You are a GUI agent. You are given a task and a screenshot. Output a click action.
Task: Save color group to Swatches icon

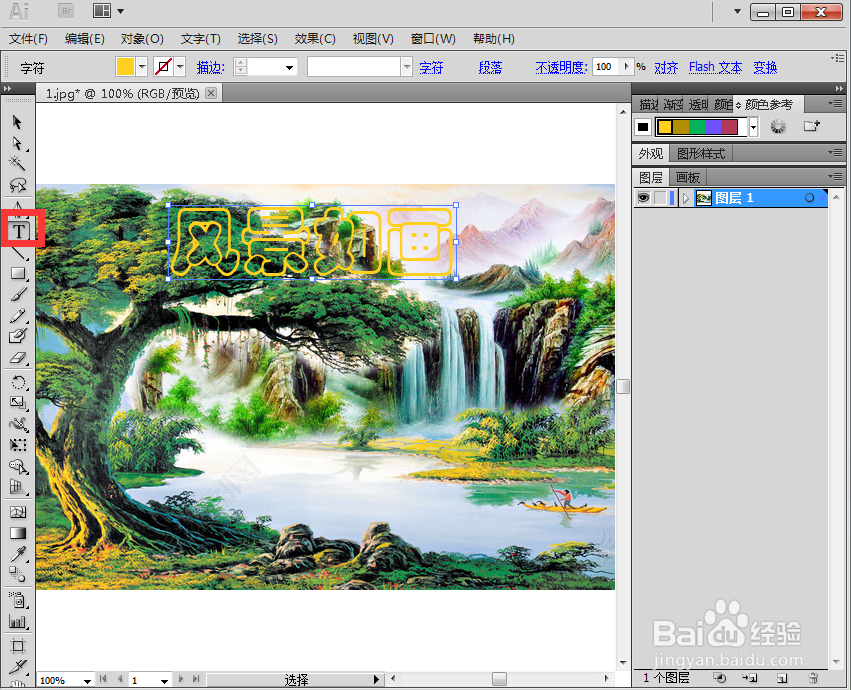tap(811, 126)
